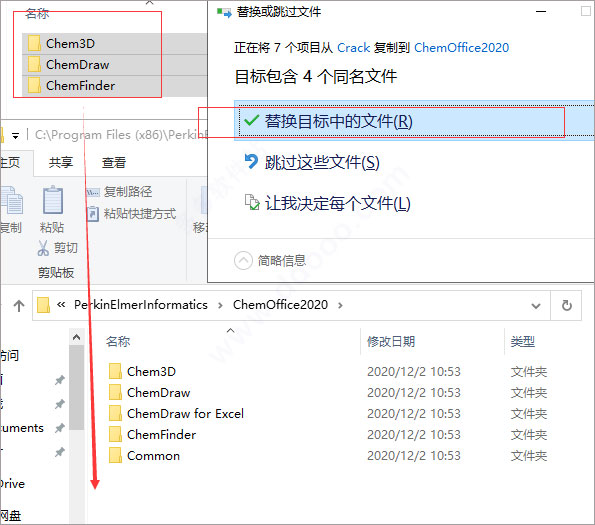Select Chem3D in the Crack source list

(x=70, y=44)
